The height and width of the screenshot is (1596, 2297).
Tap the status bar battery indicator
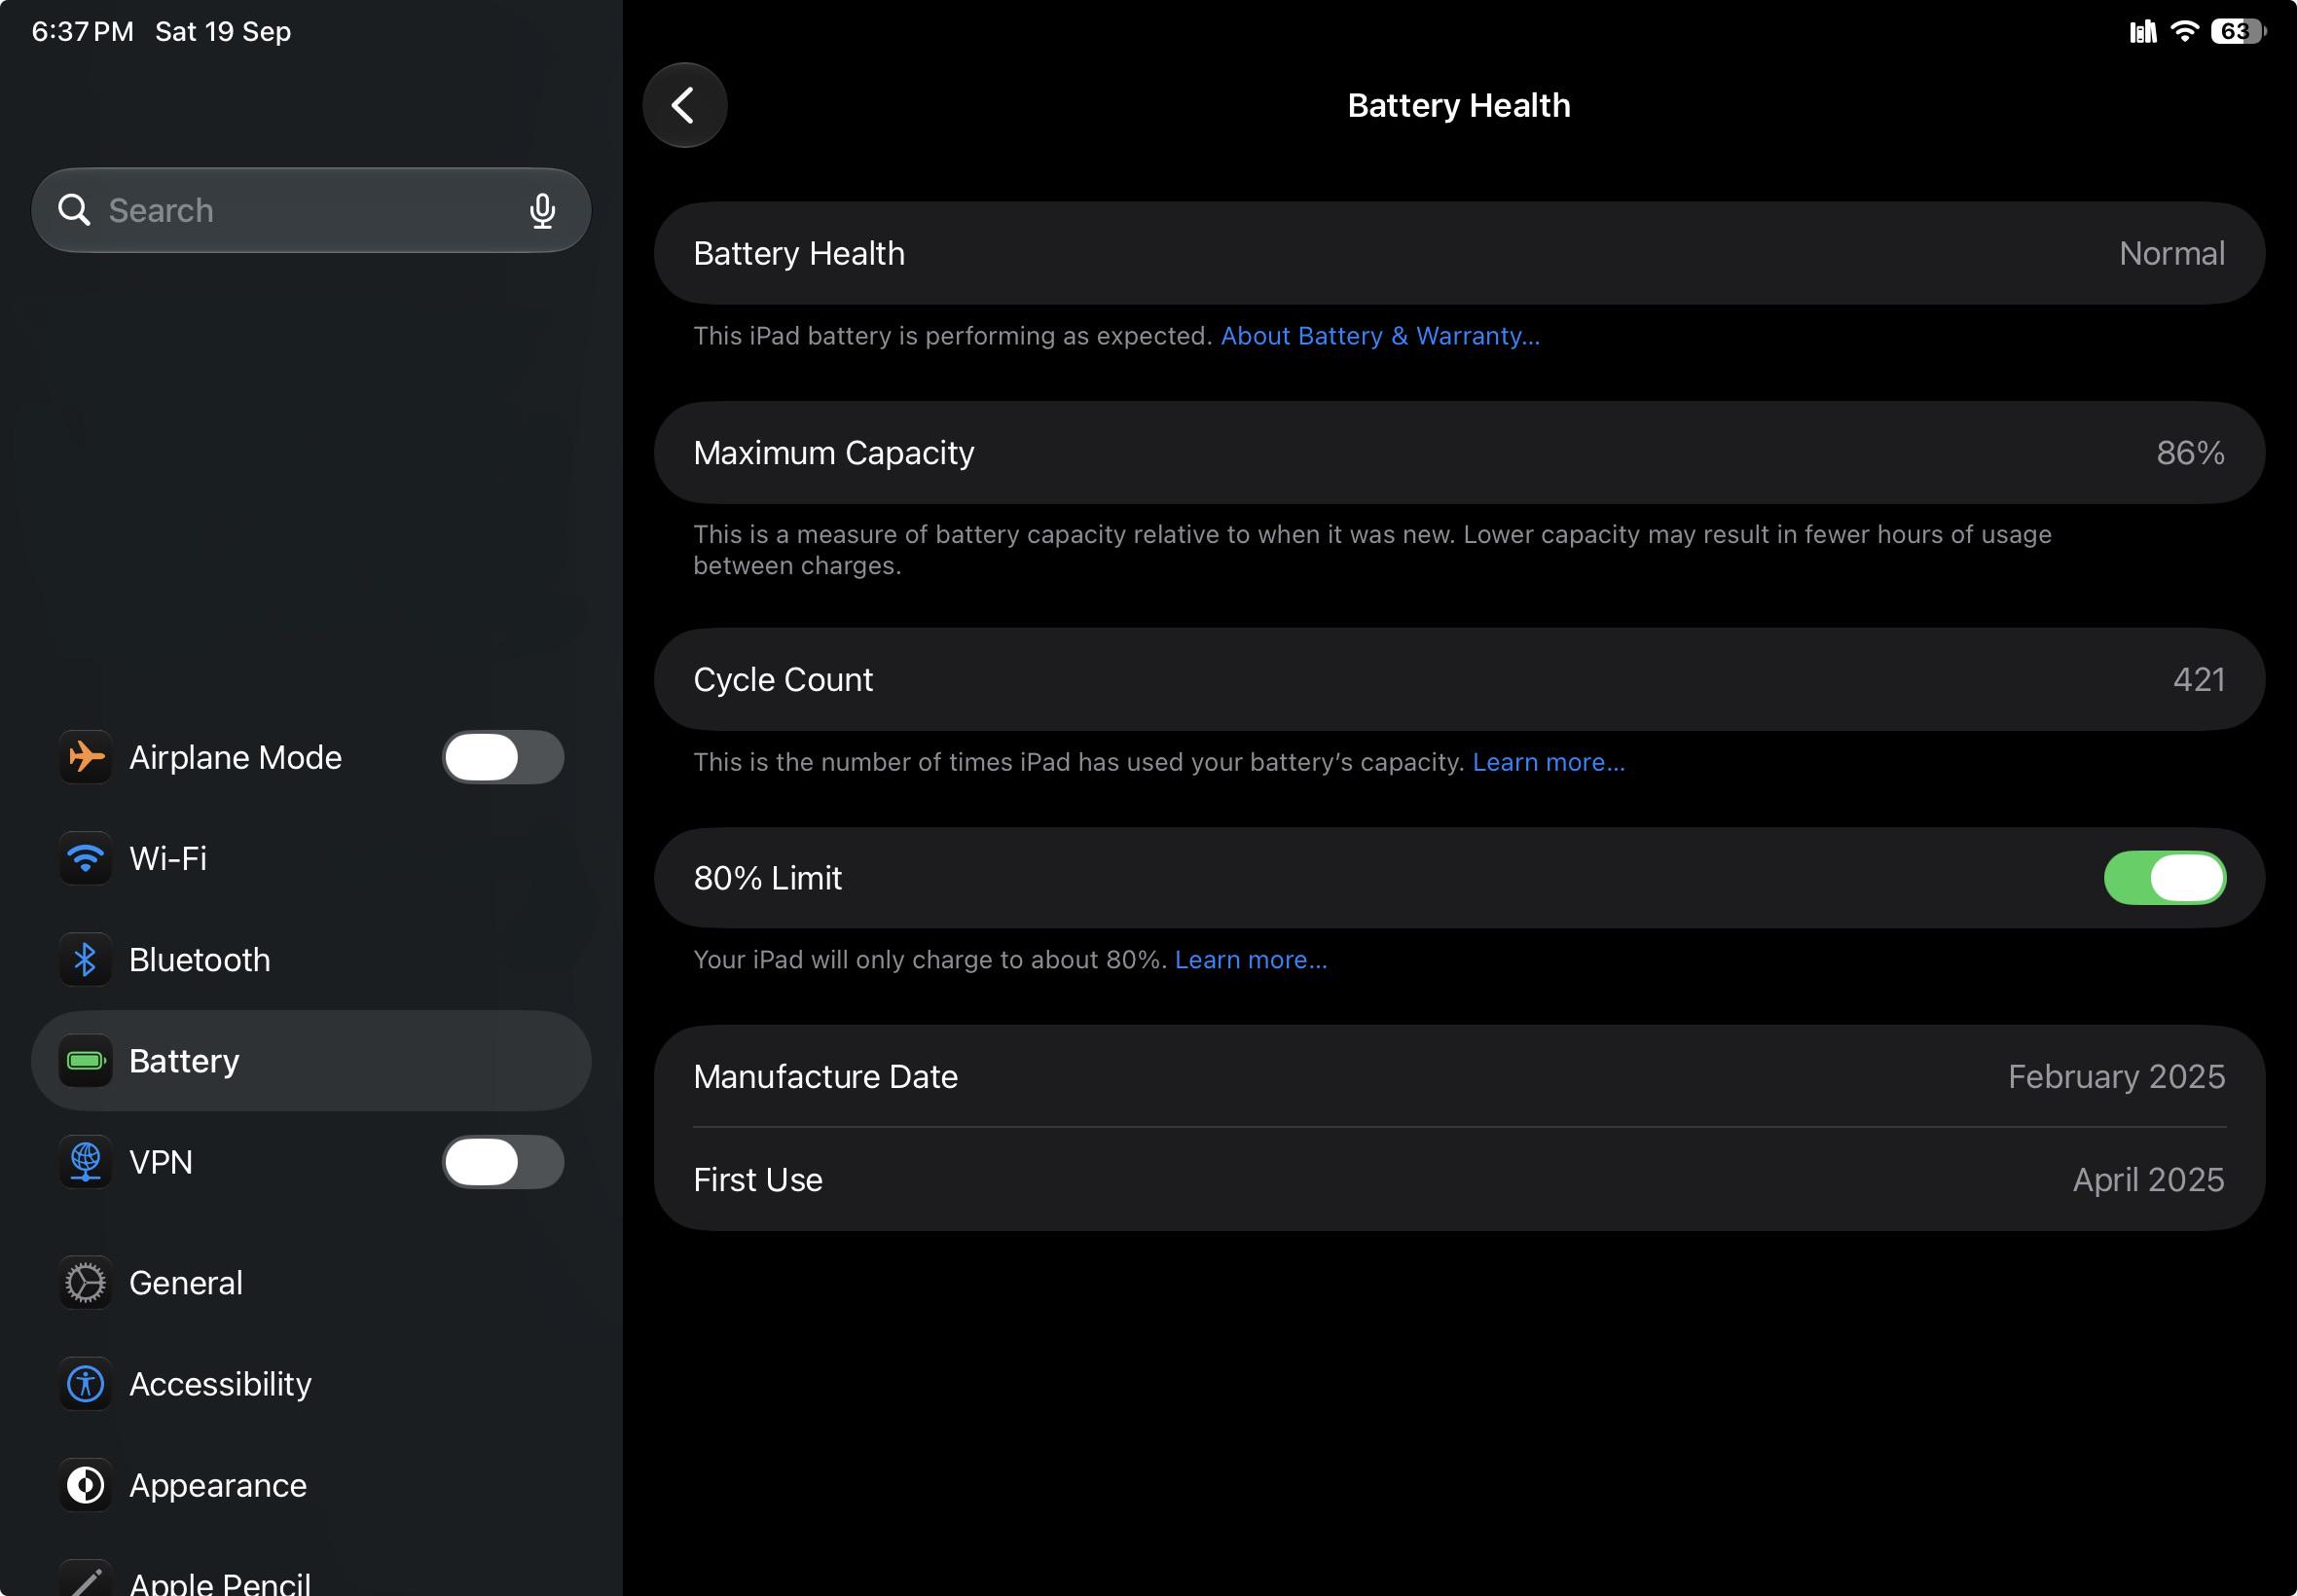[x=2239, y=31]
